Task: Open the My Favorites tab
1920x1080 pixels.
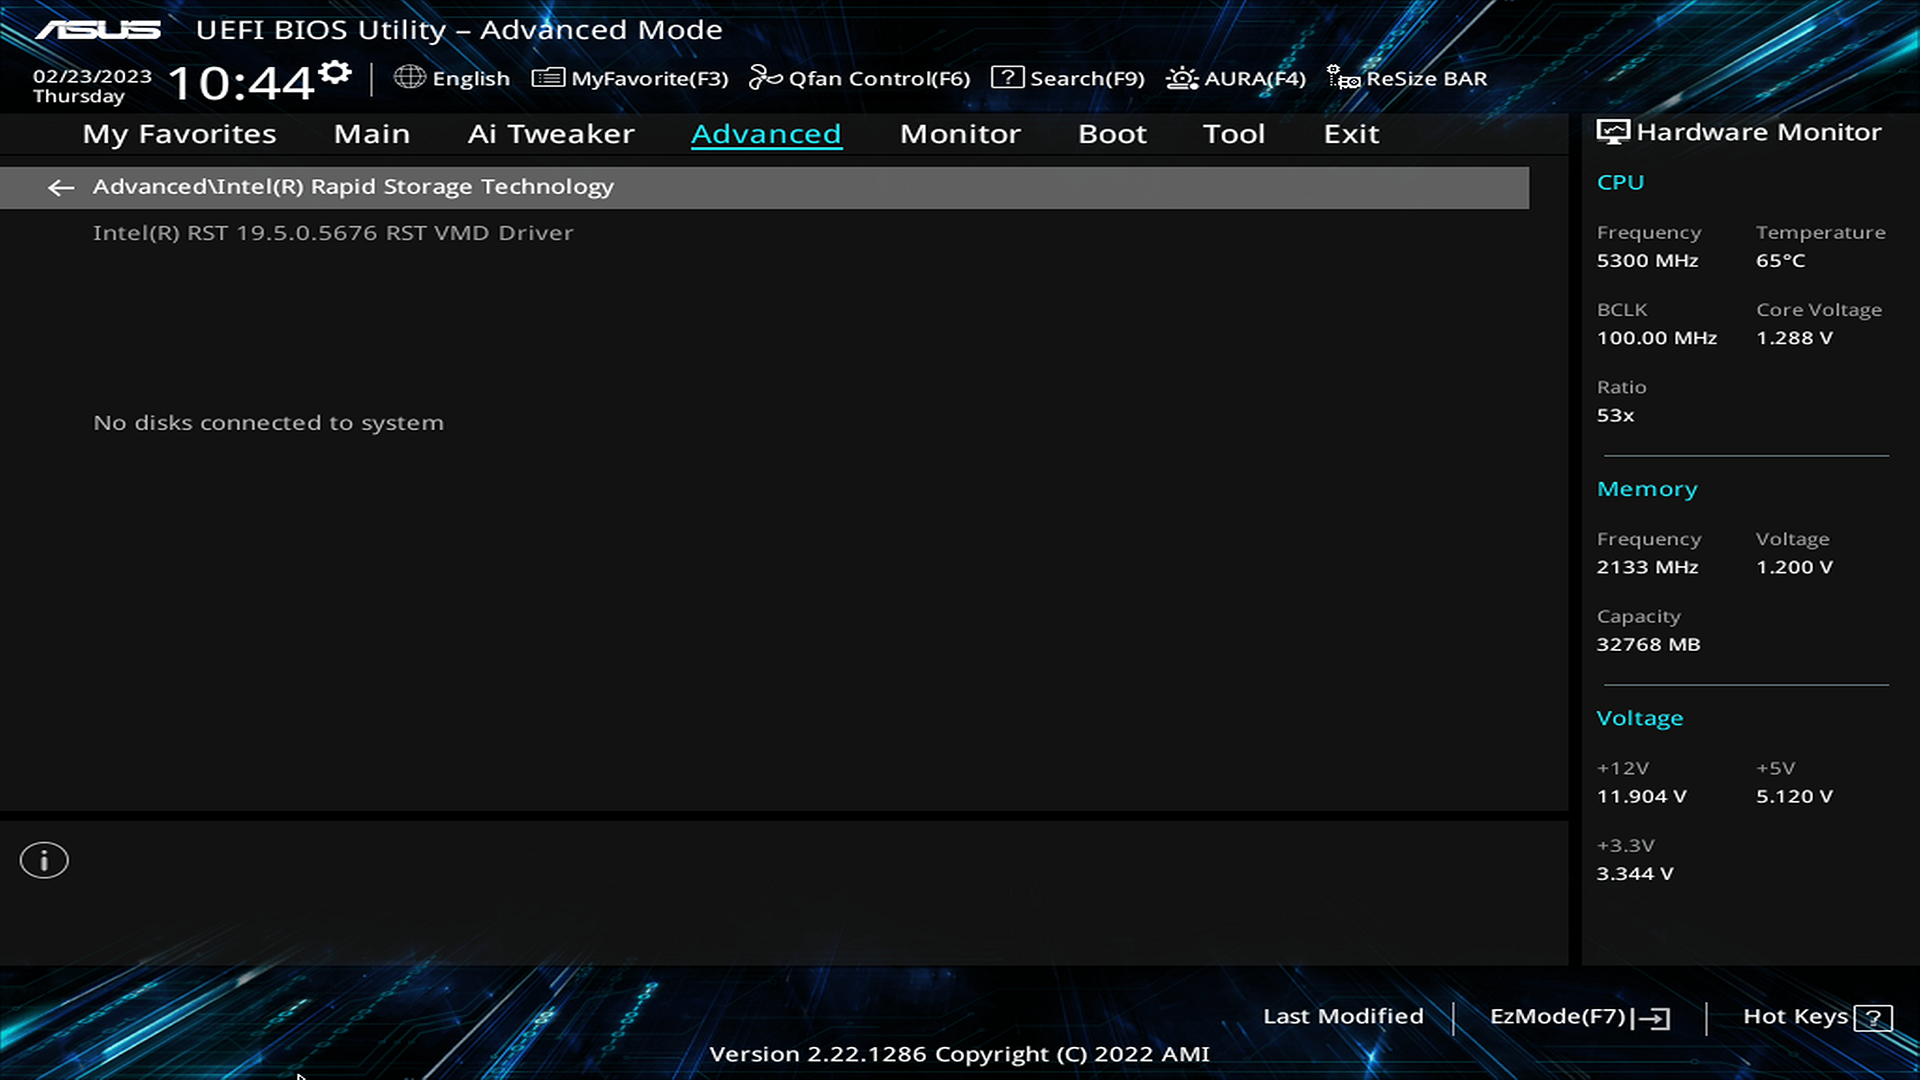Action: point(179,134)
